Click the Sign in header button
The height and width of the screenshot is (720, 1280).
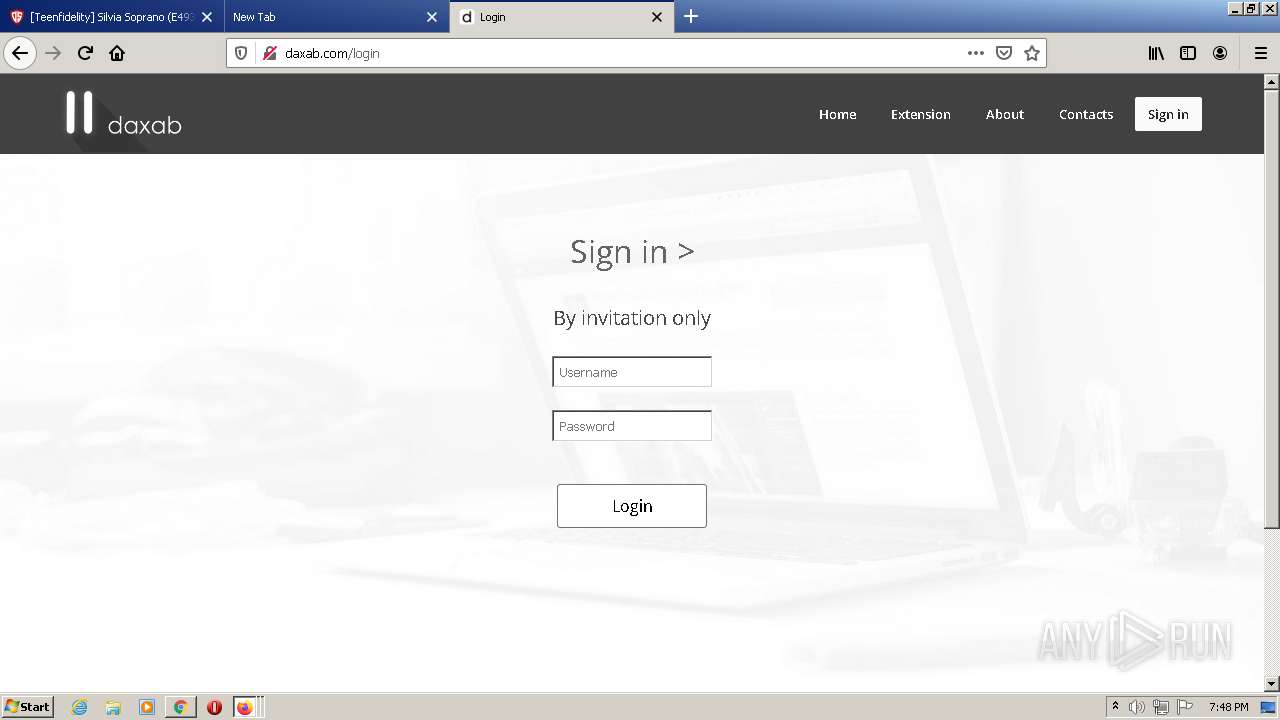tap(1168, 114)
